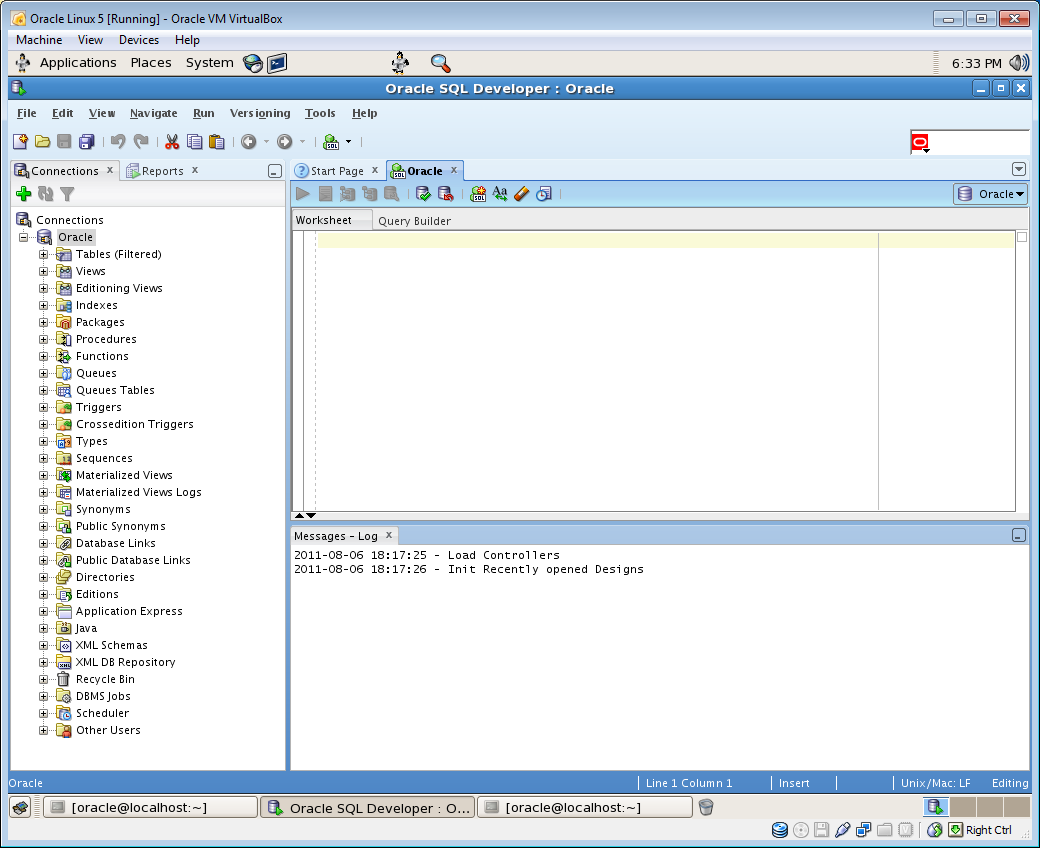This screenshot has height=848, width=1040.
Task: Click the green plus New Connection icon
Action: click(x=24, y=194)
